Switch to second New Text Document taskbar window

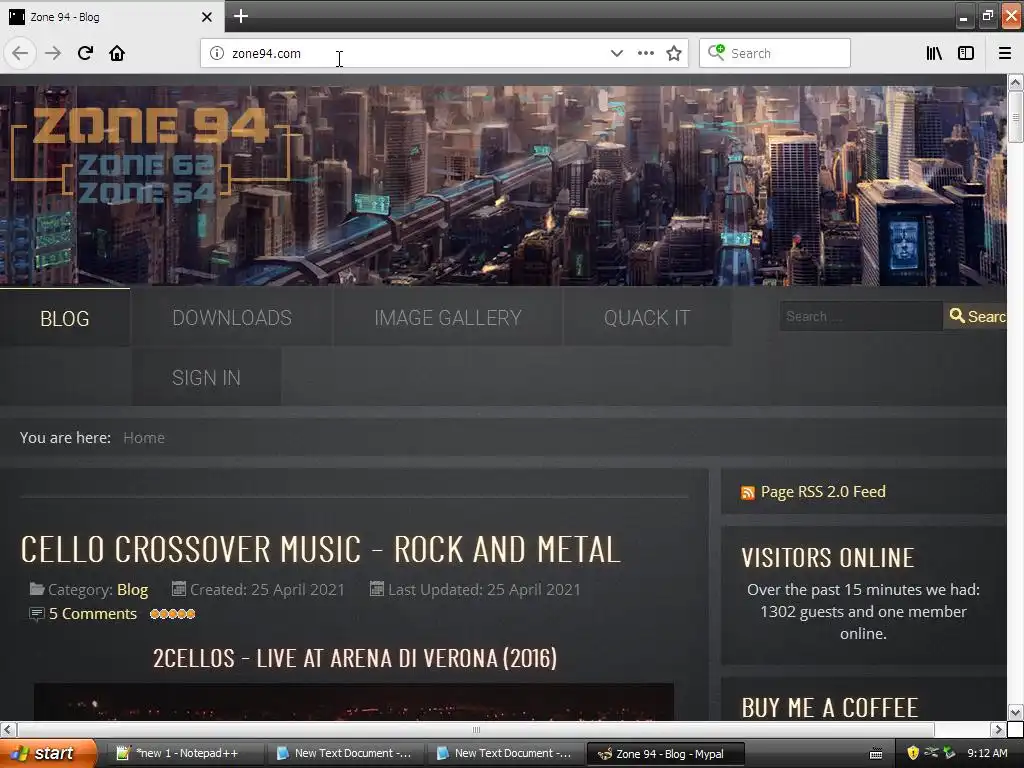[x=505, y=753]
